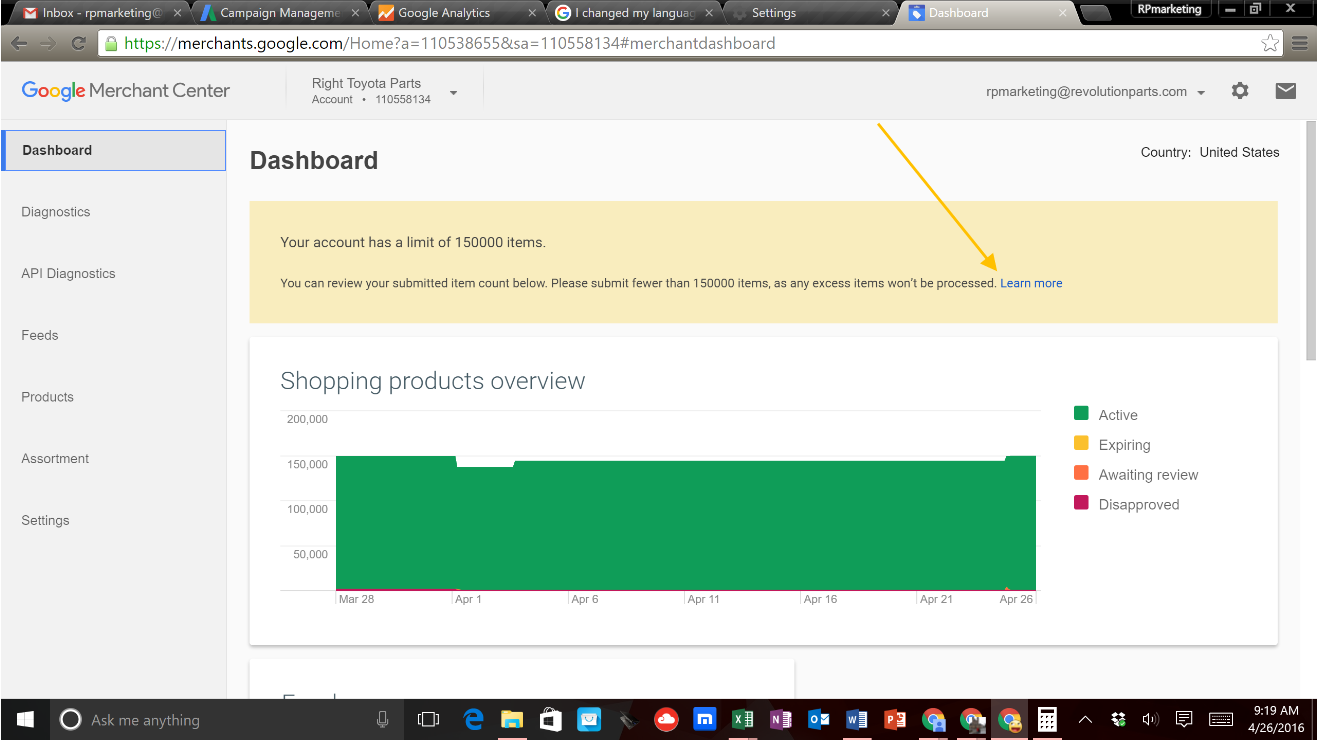Open the Calculator taskbar icon

pos(1047,720)
